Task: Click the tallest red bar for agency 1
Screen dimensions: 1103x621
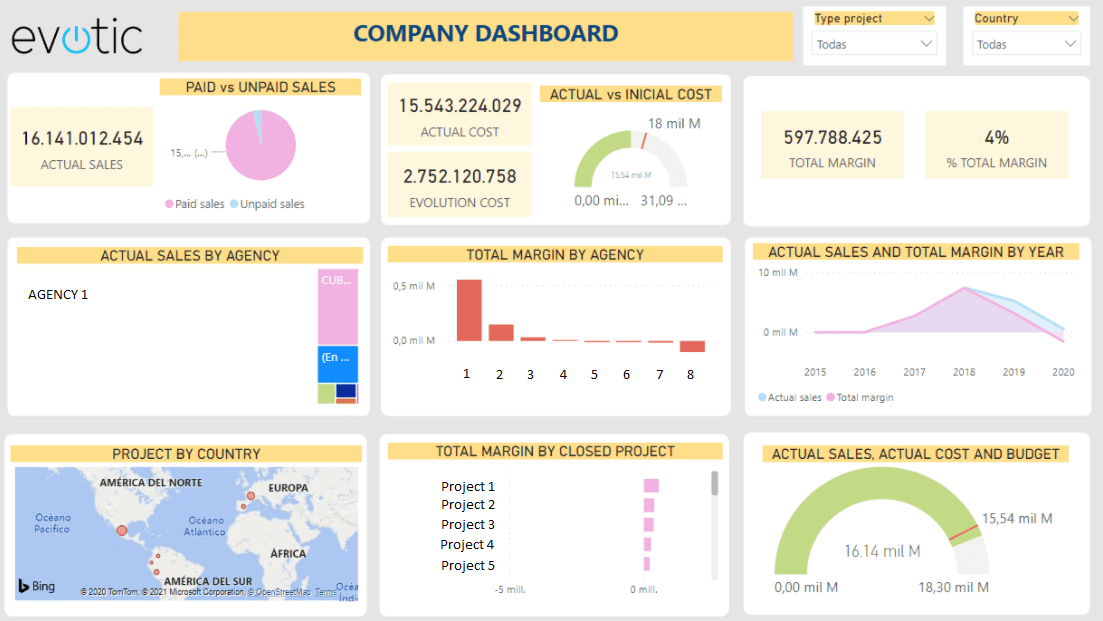Action: [x=469, y=310]
